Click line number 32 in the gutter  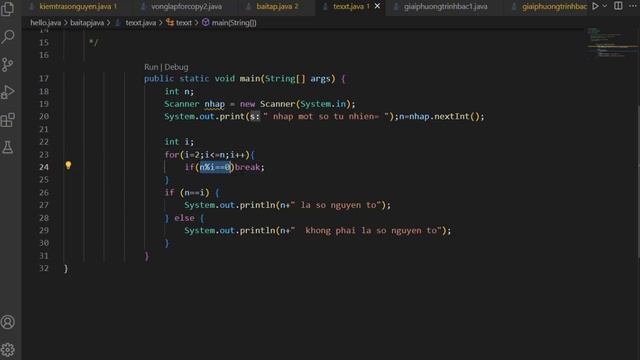44,268
